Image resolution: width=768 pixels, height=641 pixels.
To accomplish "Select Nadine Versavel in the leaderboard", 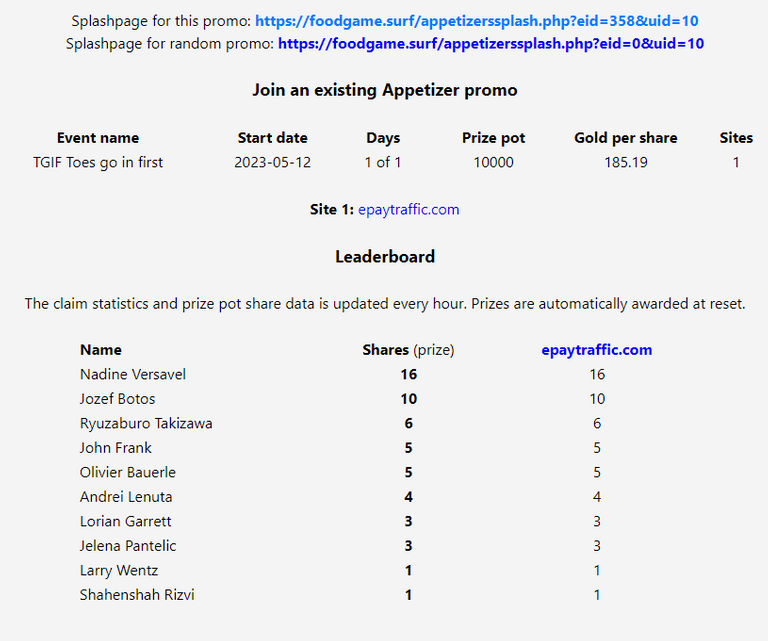I will point(133,374).
